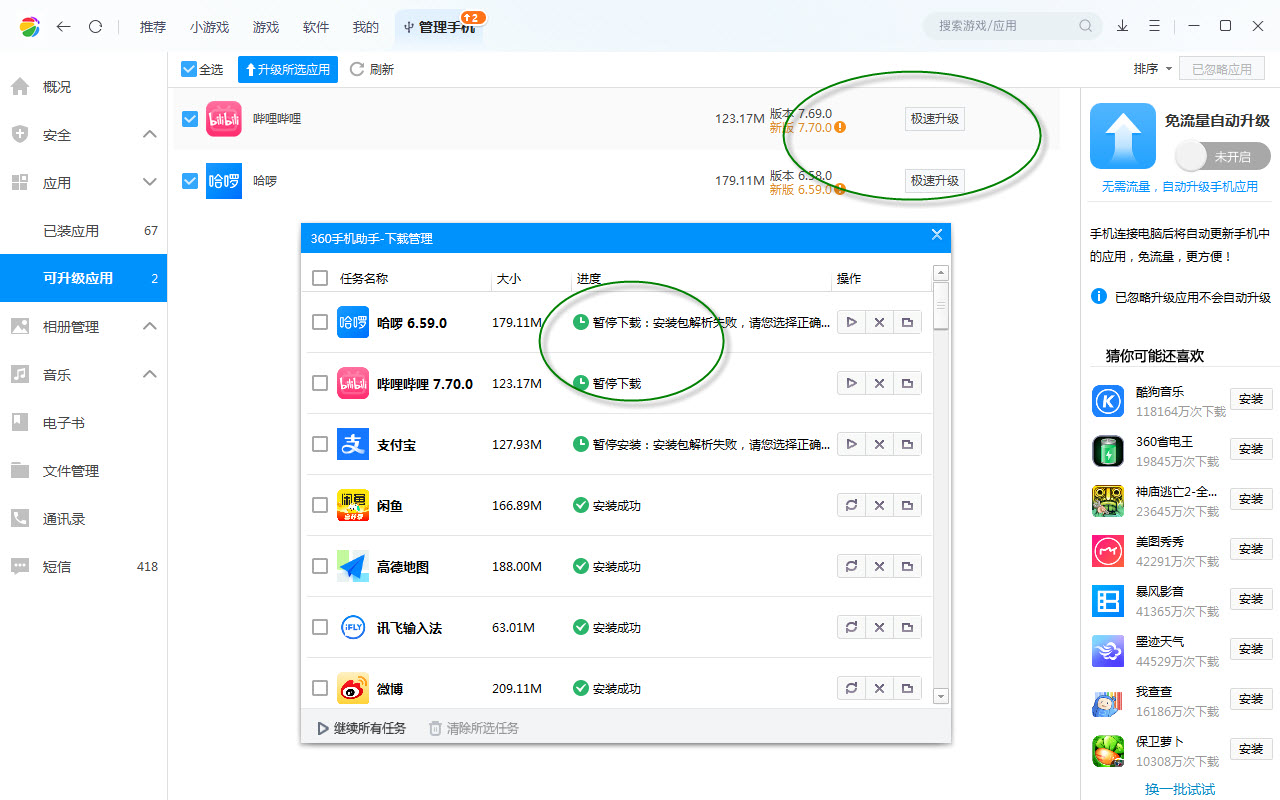This screenshot has height=800, width=1280.
Task: Click the 哈啰 app icon in upgrade list
Action: pos(224,181)
